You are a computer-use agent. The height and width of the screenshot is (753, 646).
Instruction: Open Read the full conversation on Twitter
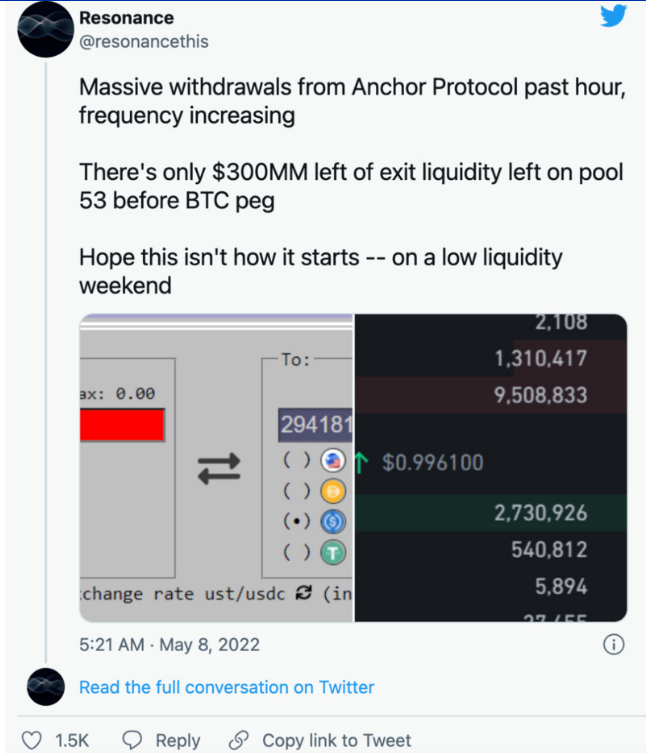[x=226, y=687]
